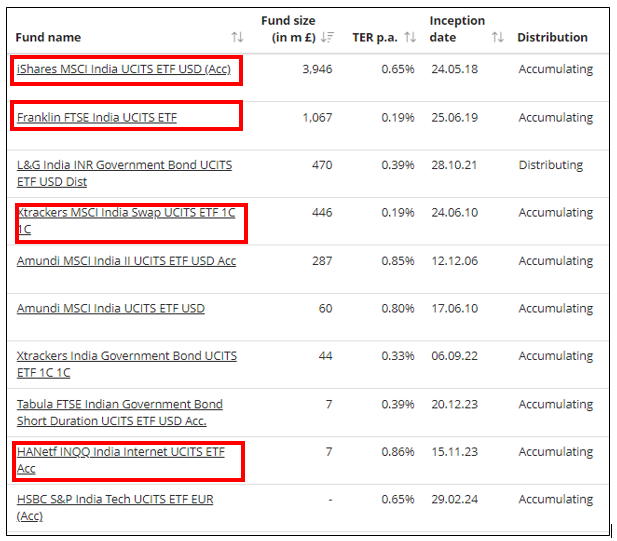Image resolution: width=617 pixels, height=541 pixels.
Task: Sort by Fund size descending icon
Action: pos(327,37)
